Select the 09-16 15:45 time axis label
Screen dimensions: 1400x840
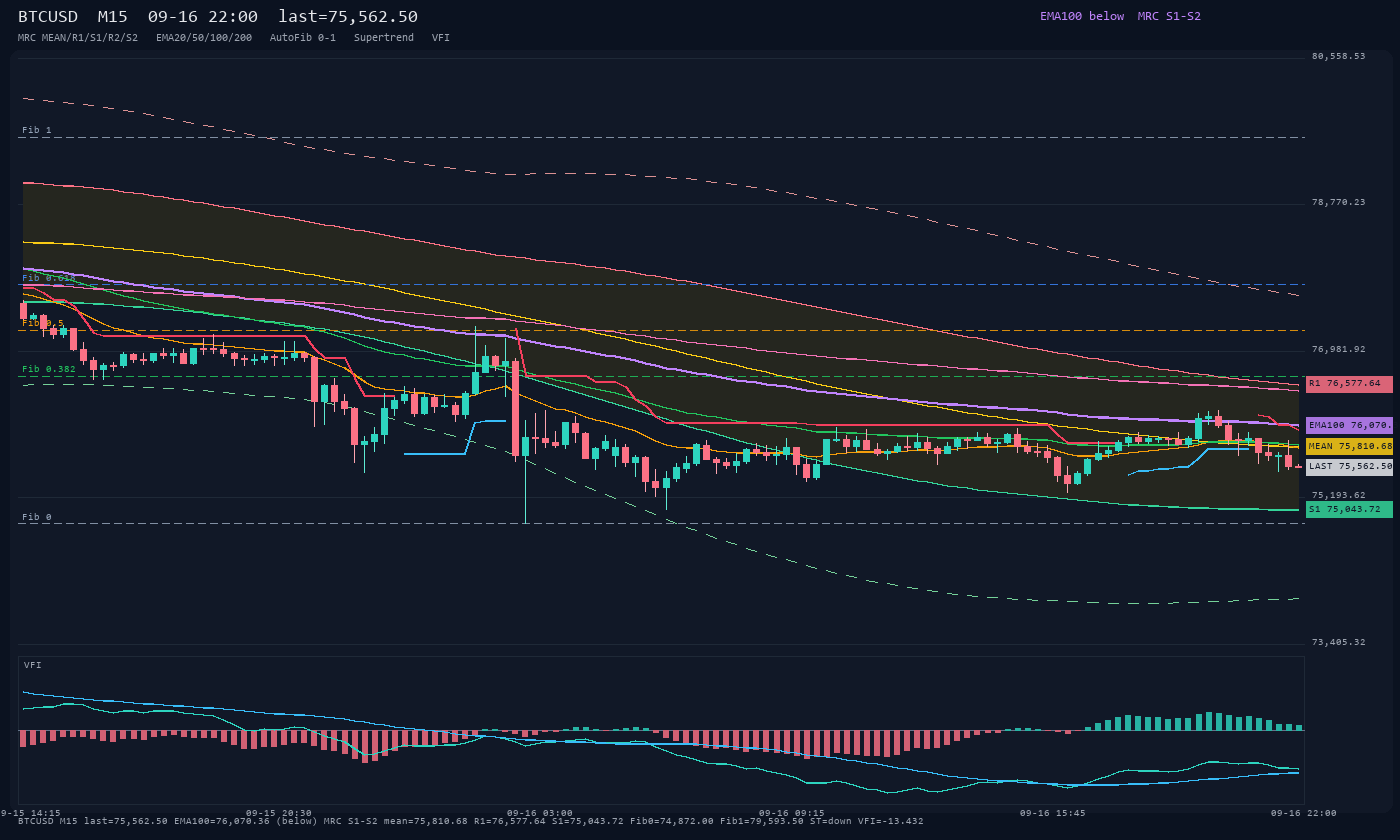tap(1053, 813)
